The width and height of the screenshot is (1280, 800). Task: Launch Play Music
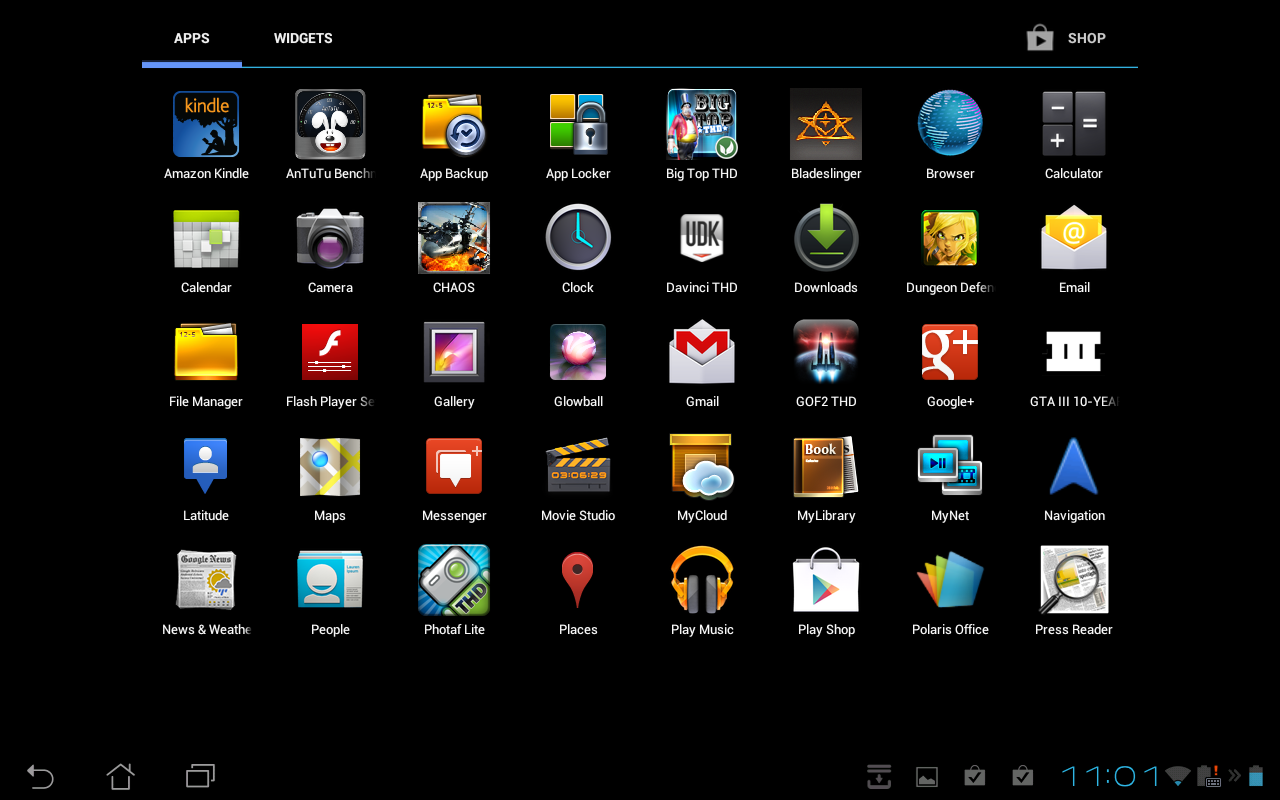click(702, 580)
